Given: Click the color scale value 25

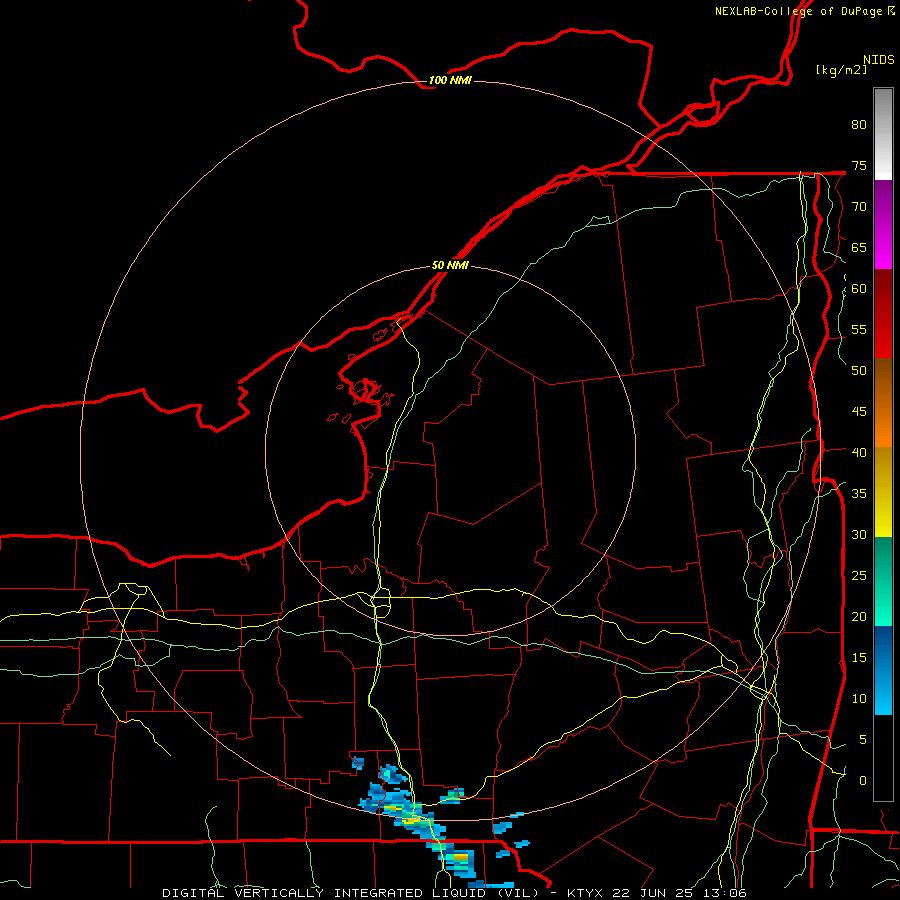Looking at the screenshot, I should click(x=859, y=576).
